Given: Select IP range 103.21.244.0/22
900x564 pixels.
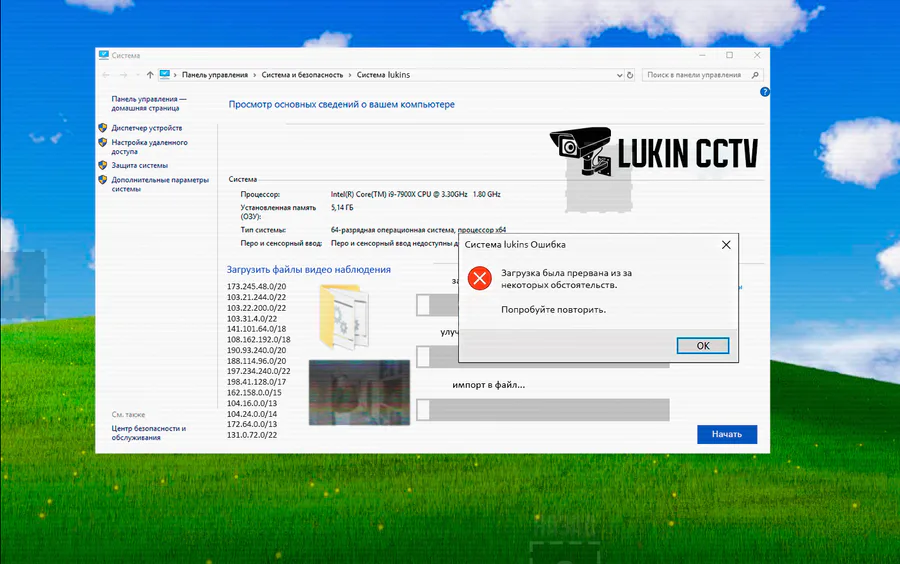Looking at the screenshot, I should pos(256,297).
